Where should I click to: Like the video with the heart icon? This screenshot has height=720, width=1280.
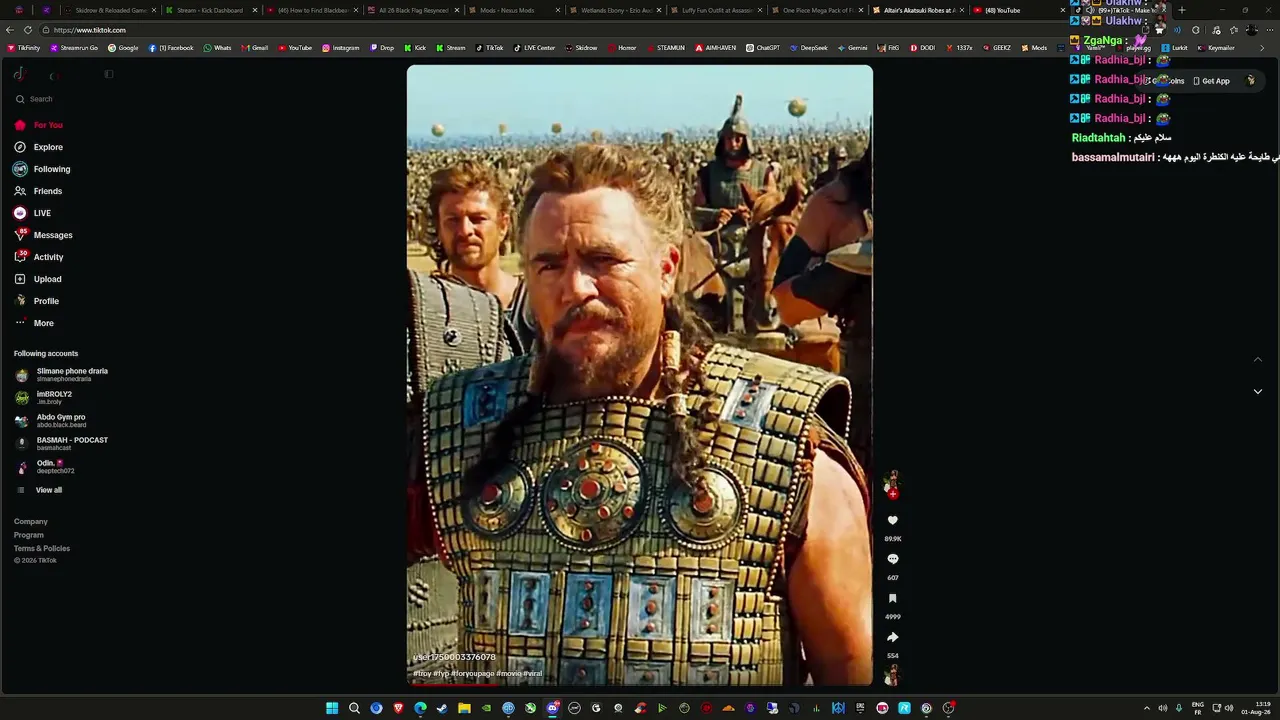(x=893, y=520)
